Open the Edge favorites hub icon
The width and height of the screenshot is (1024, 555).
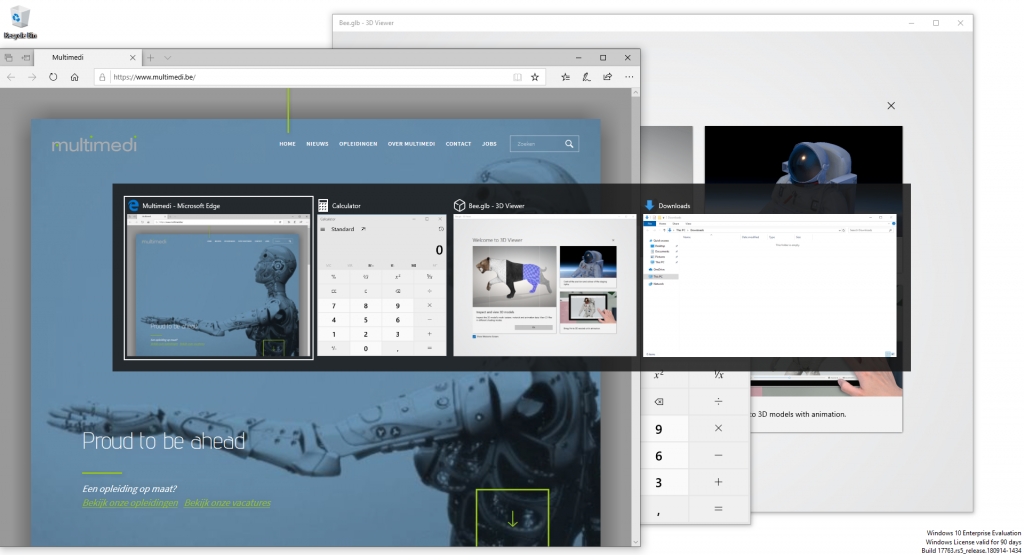[566, 77]
